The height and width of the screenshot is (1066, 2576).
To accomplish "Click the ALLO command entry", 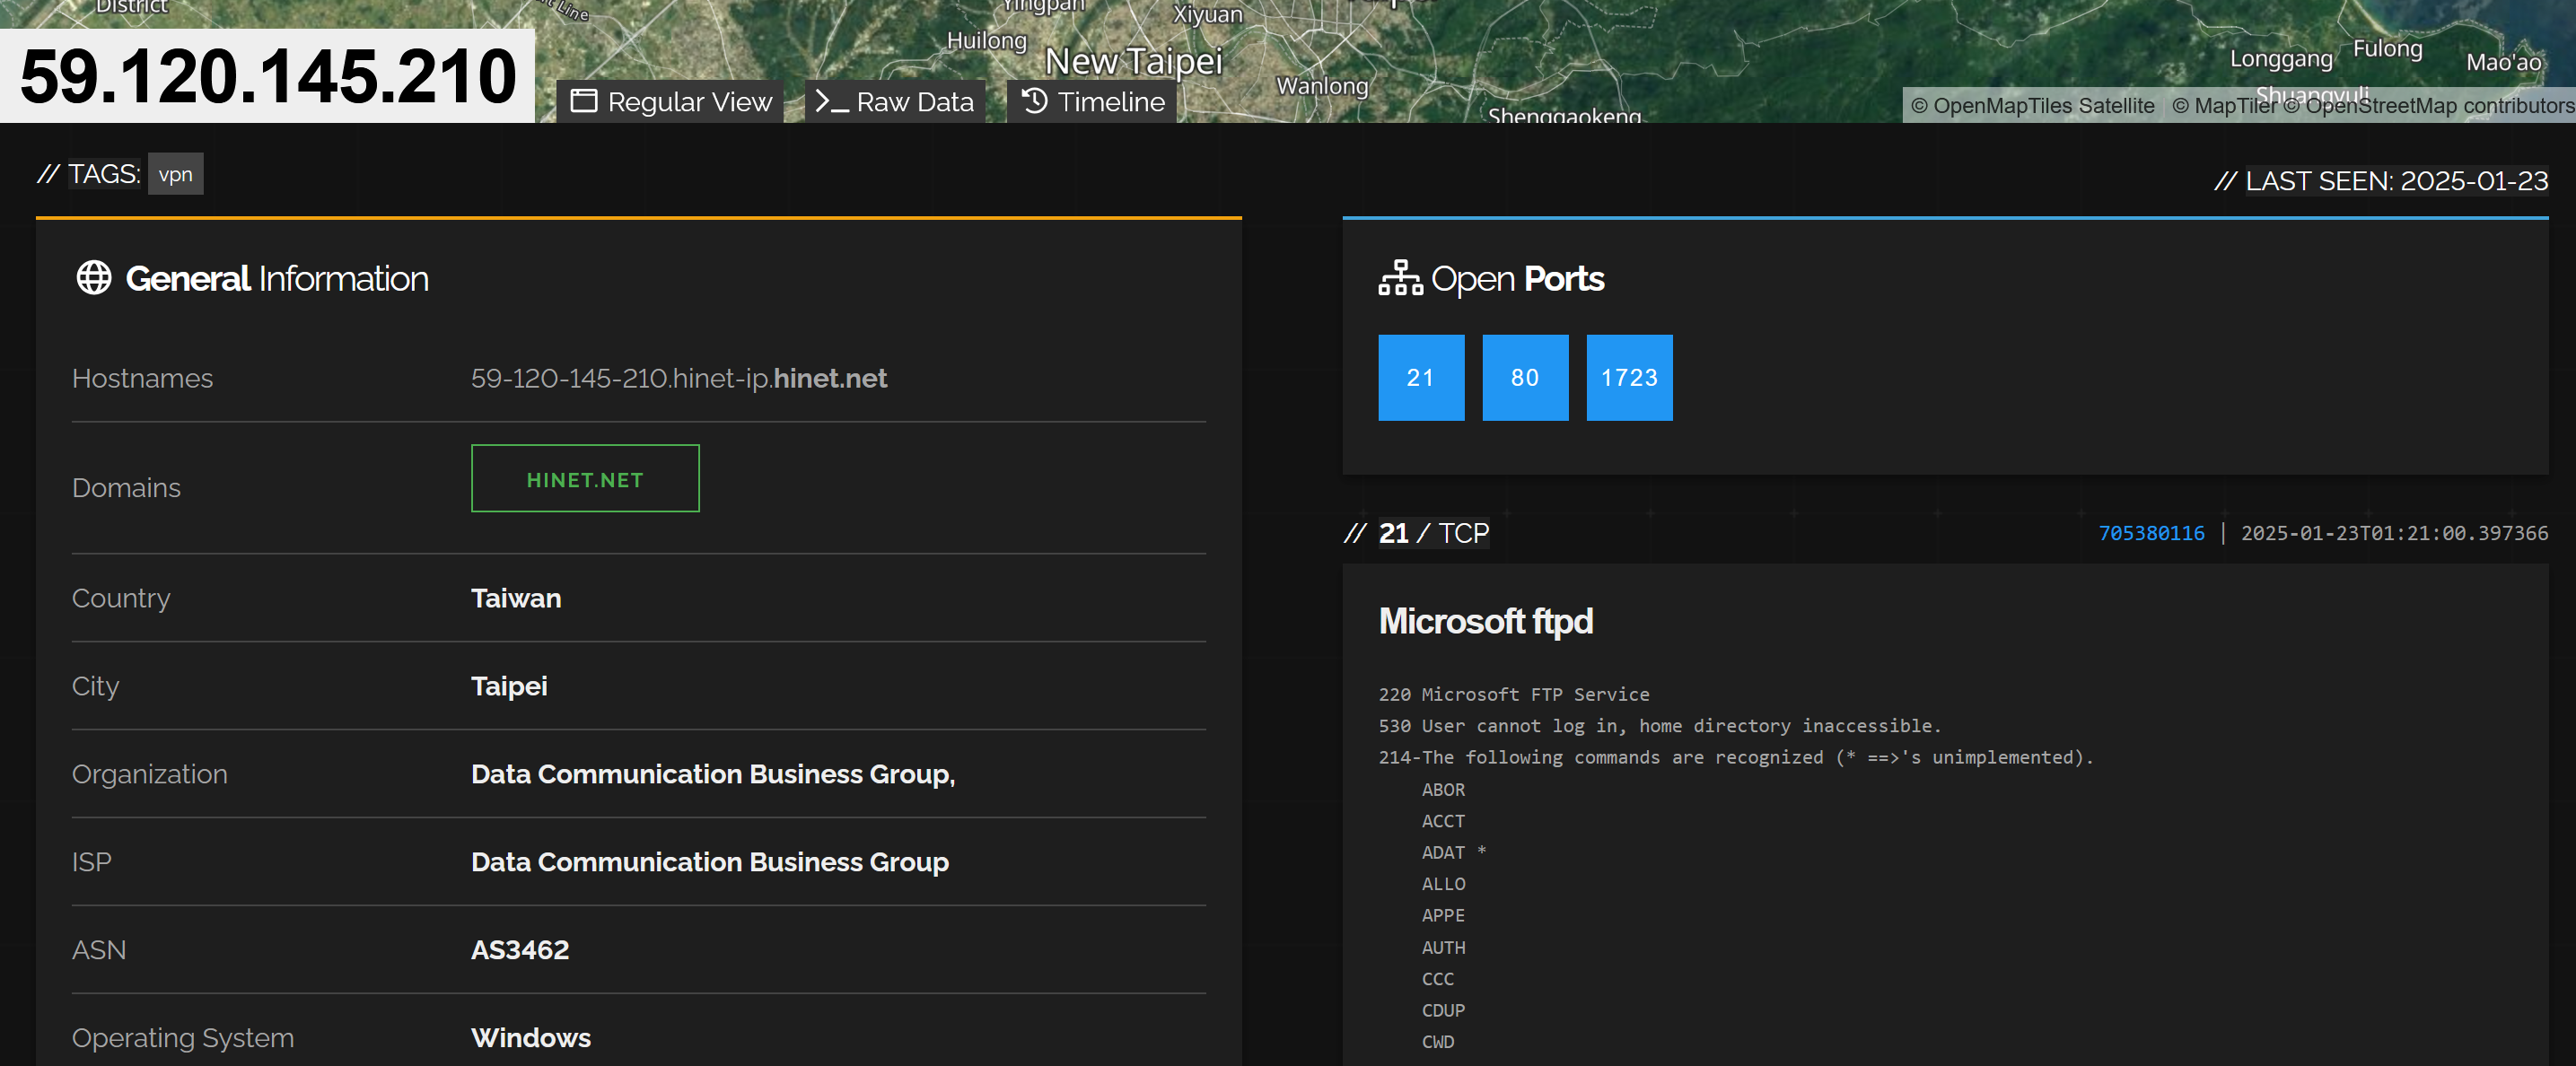I will (1443, 884).
